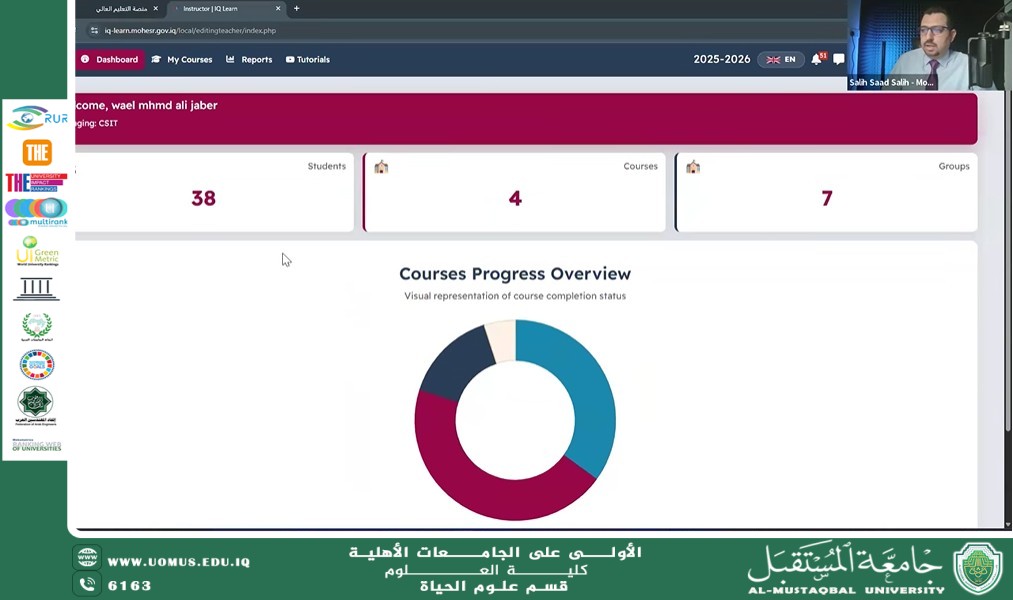Viewport: 1013px width, 600px height.
Task: Click the Groups card building icon
Action: (693, 167)
